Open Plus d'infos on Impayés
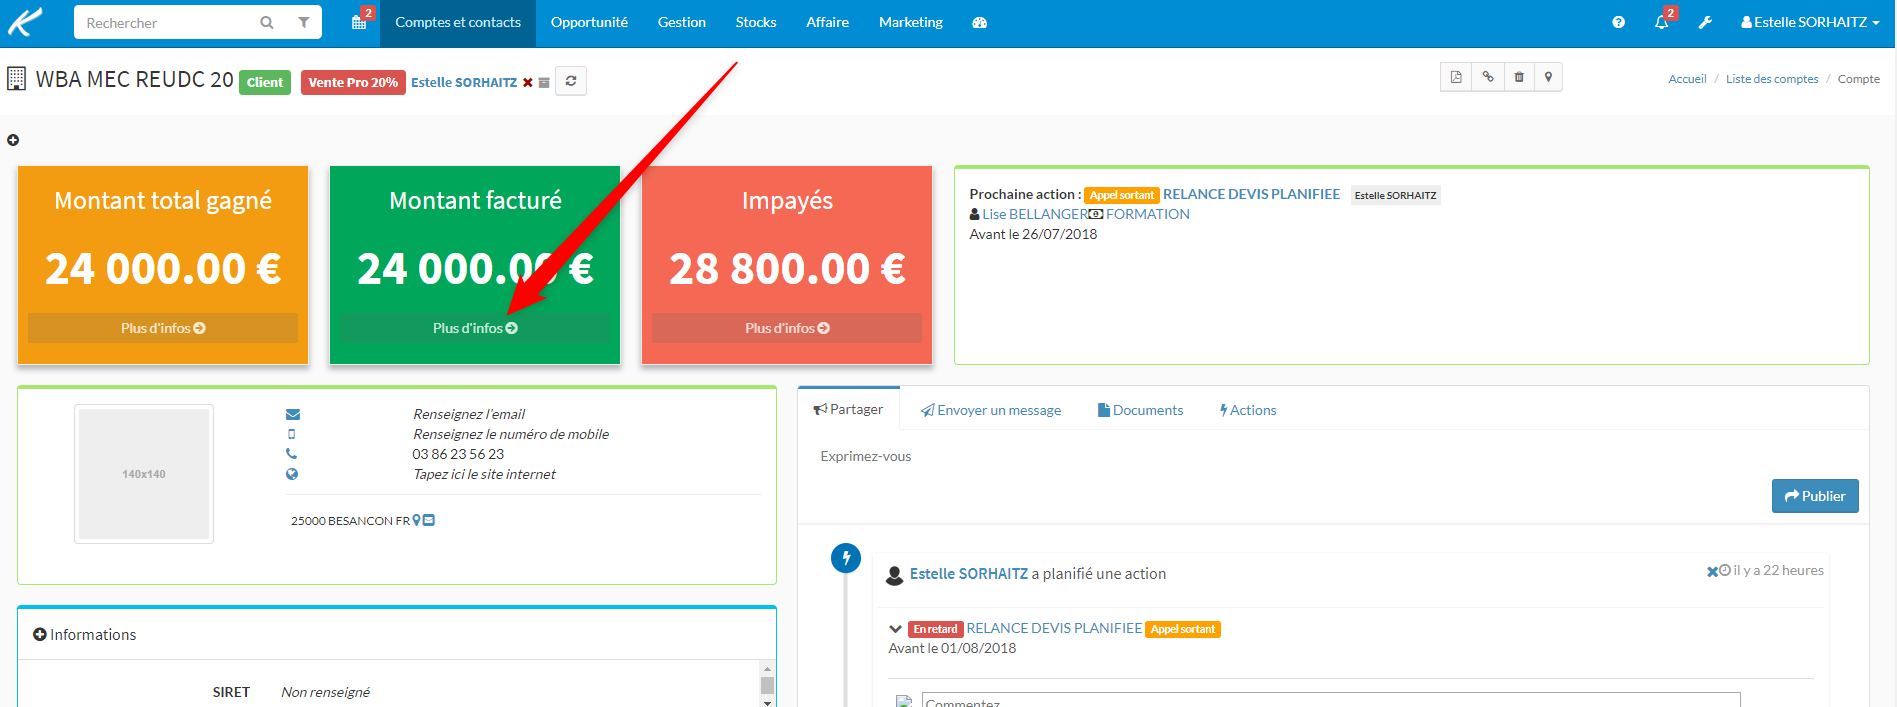Image resolution: width=1897 pixels, height=707 pixels. click(x=787, y=328)
